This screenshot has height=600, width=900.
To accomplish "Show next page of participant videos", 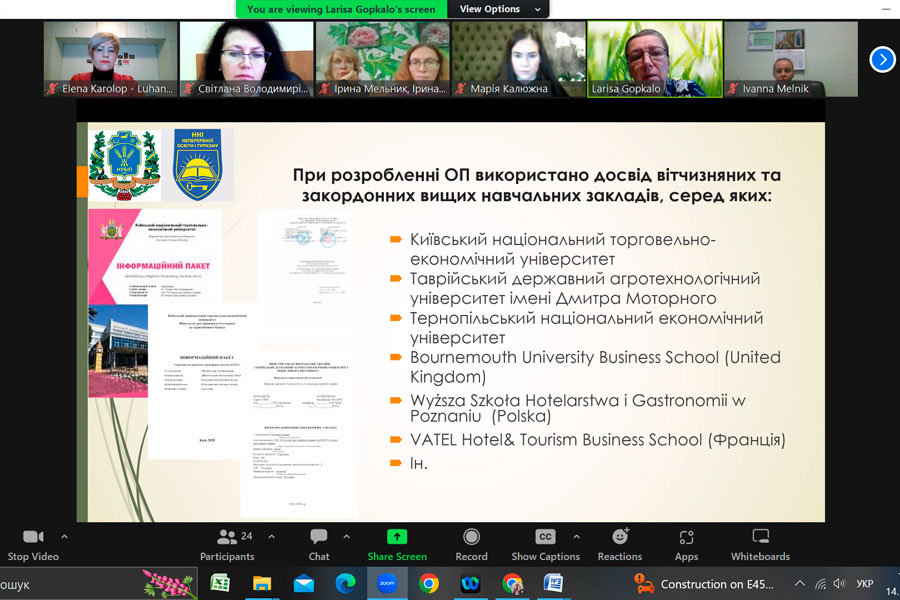I will pos(882,60).
